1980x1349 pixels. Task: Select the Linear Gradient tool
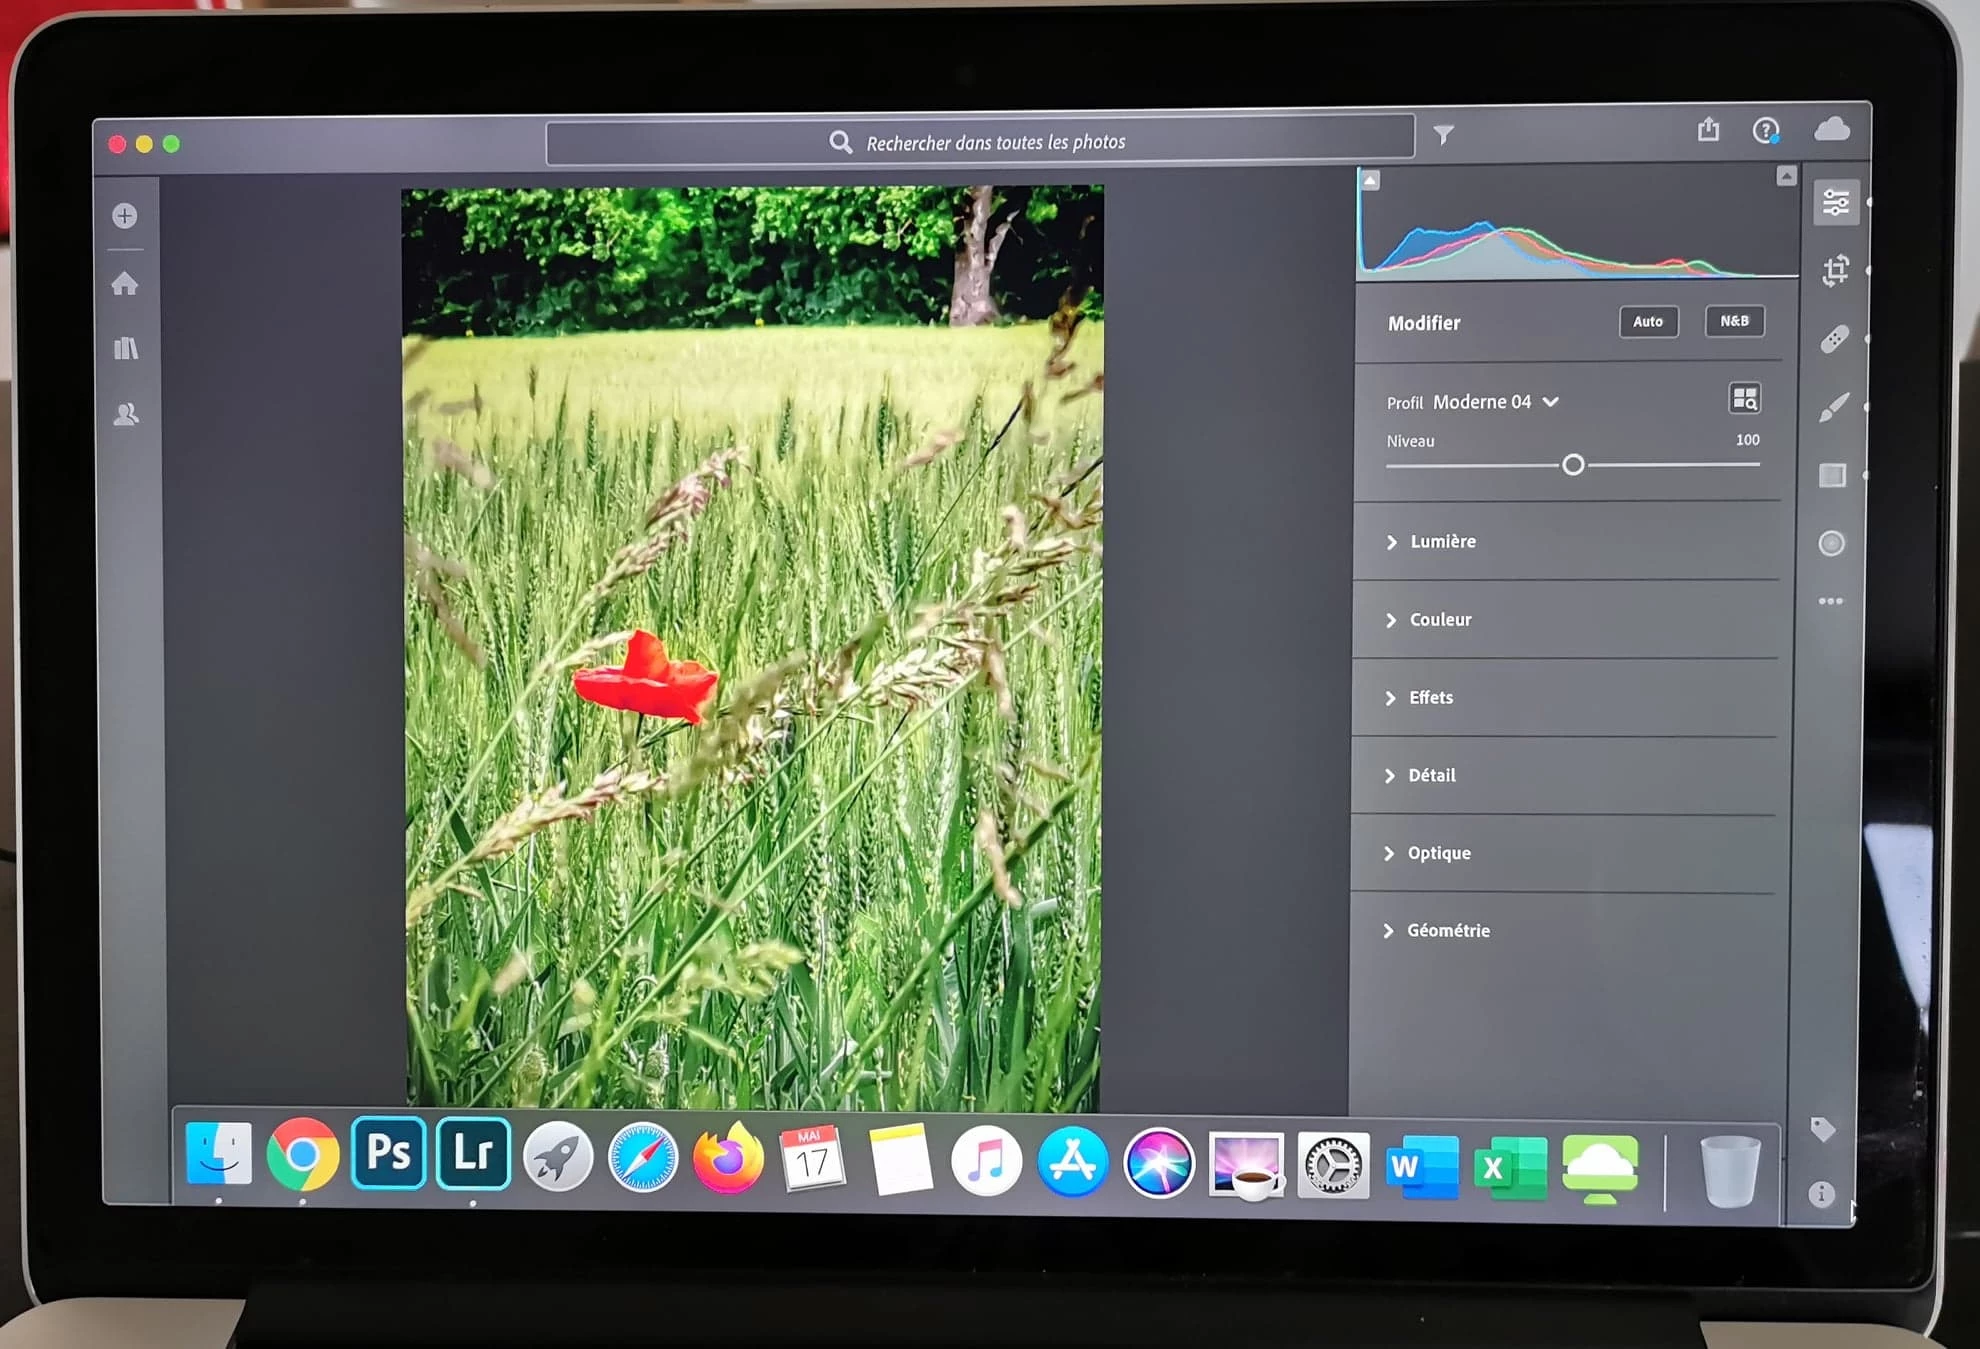(x=1832, y=475)
